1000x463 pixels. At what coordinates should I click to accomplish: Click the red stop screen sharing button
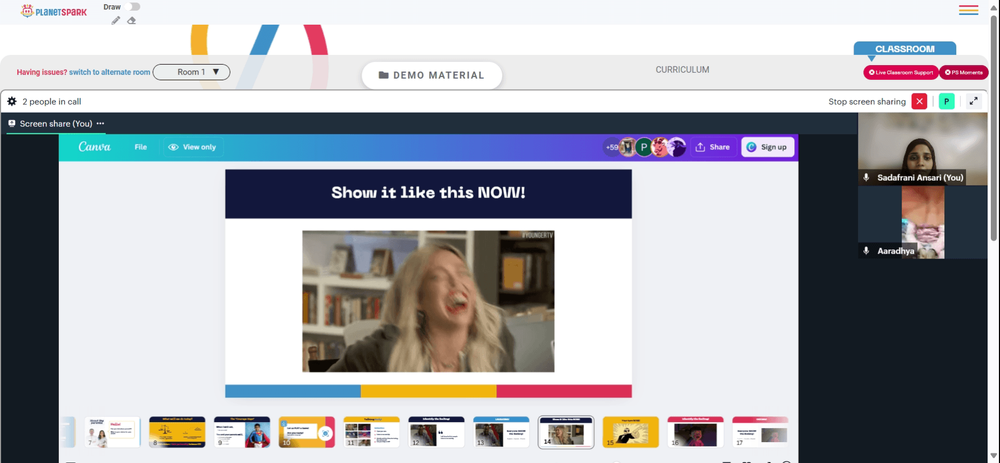coord(919,101)
